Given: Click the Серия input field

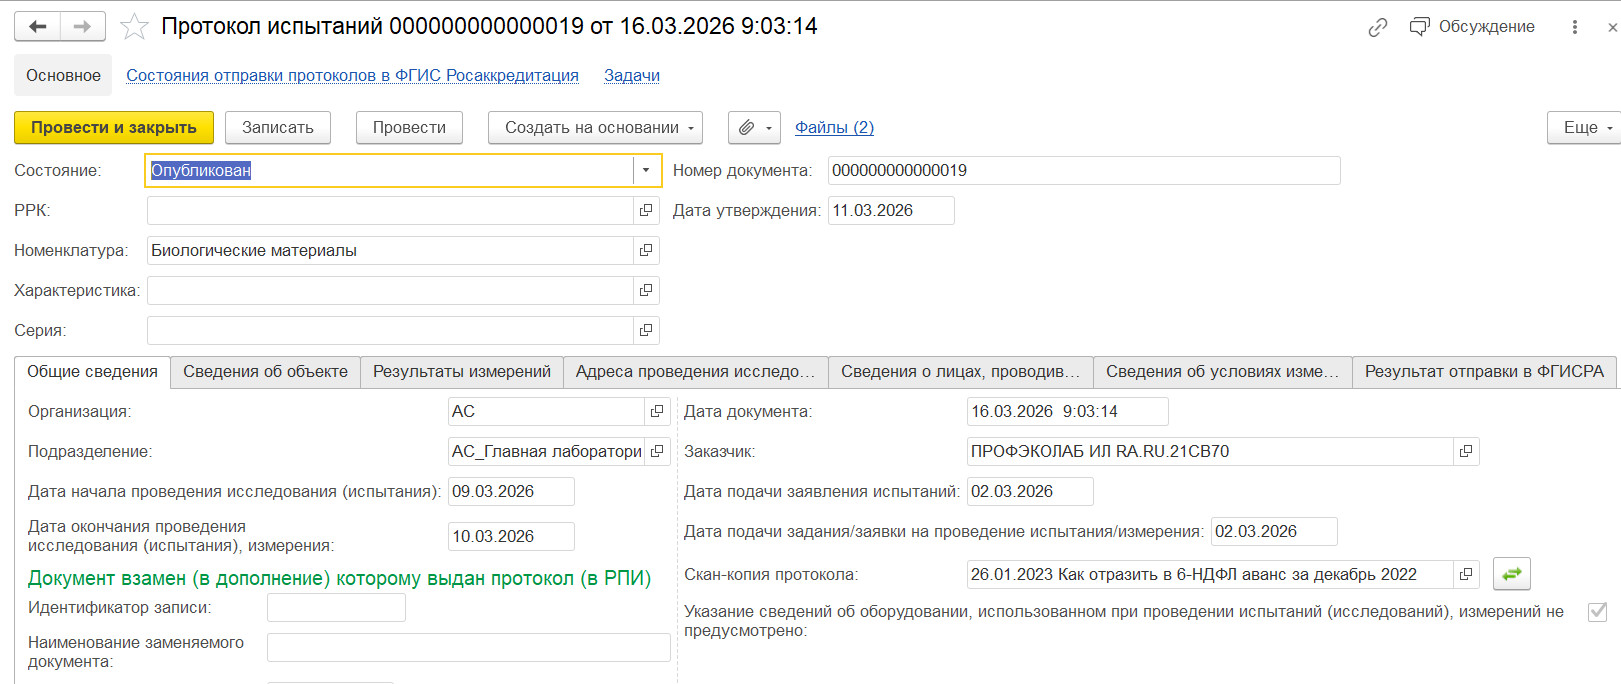Looking at the screenshot, I should (390, 331).
